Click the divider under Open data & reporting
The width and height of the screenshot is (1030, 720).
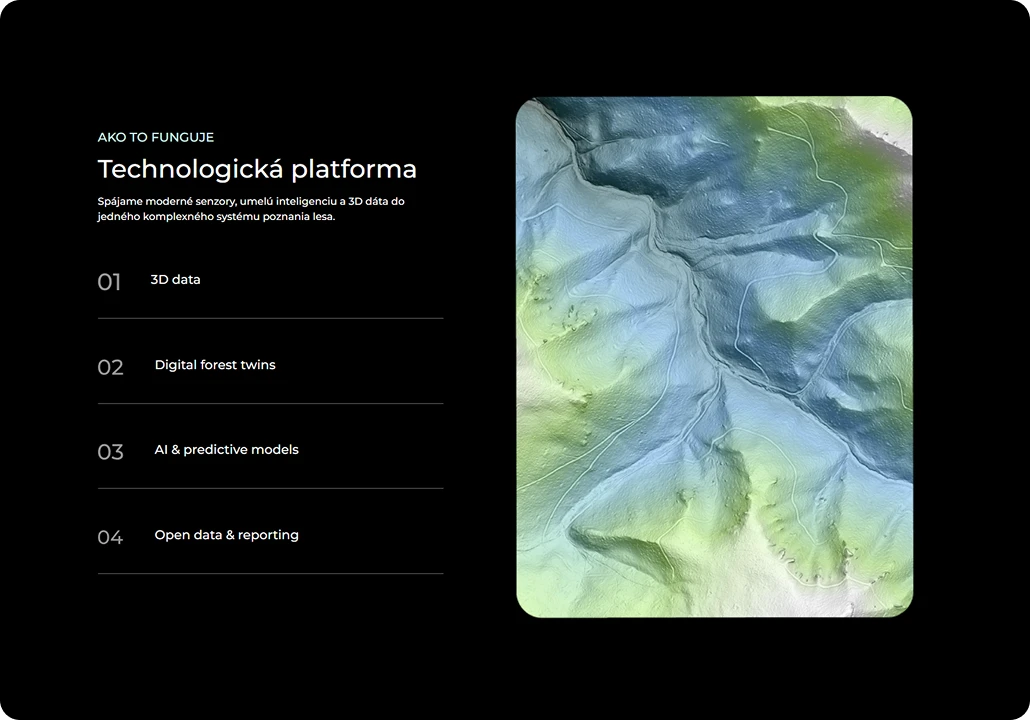[x=270, y=573]
